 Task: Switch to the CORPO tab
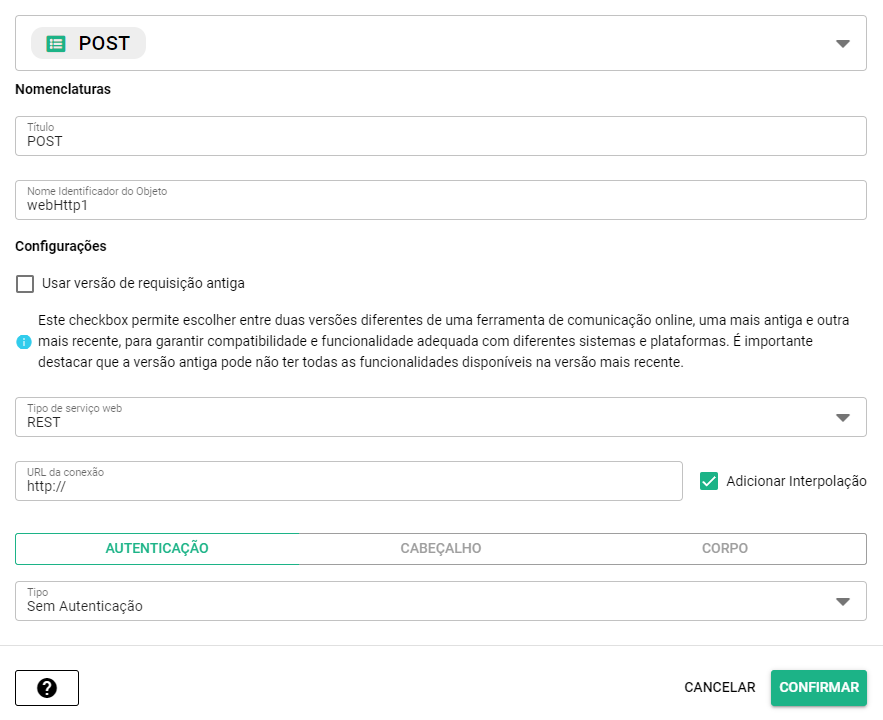tap(724, 548)
